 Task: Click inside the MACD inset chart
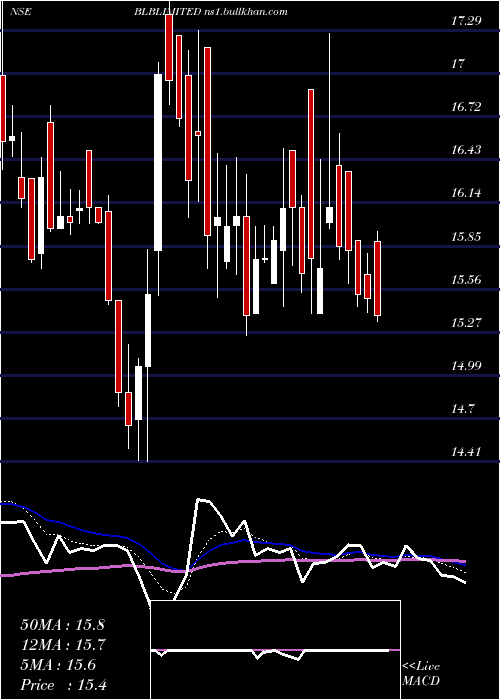(275, 650)
